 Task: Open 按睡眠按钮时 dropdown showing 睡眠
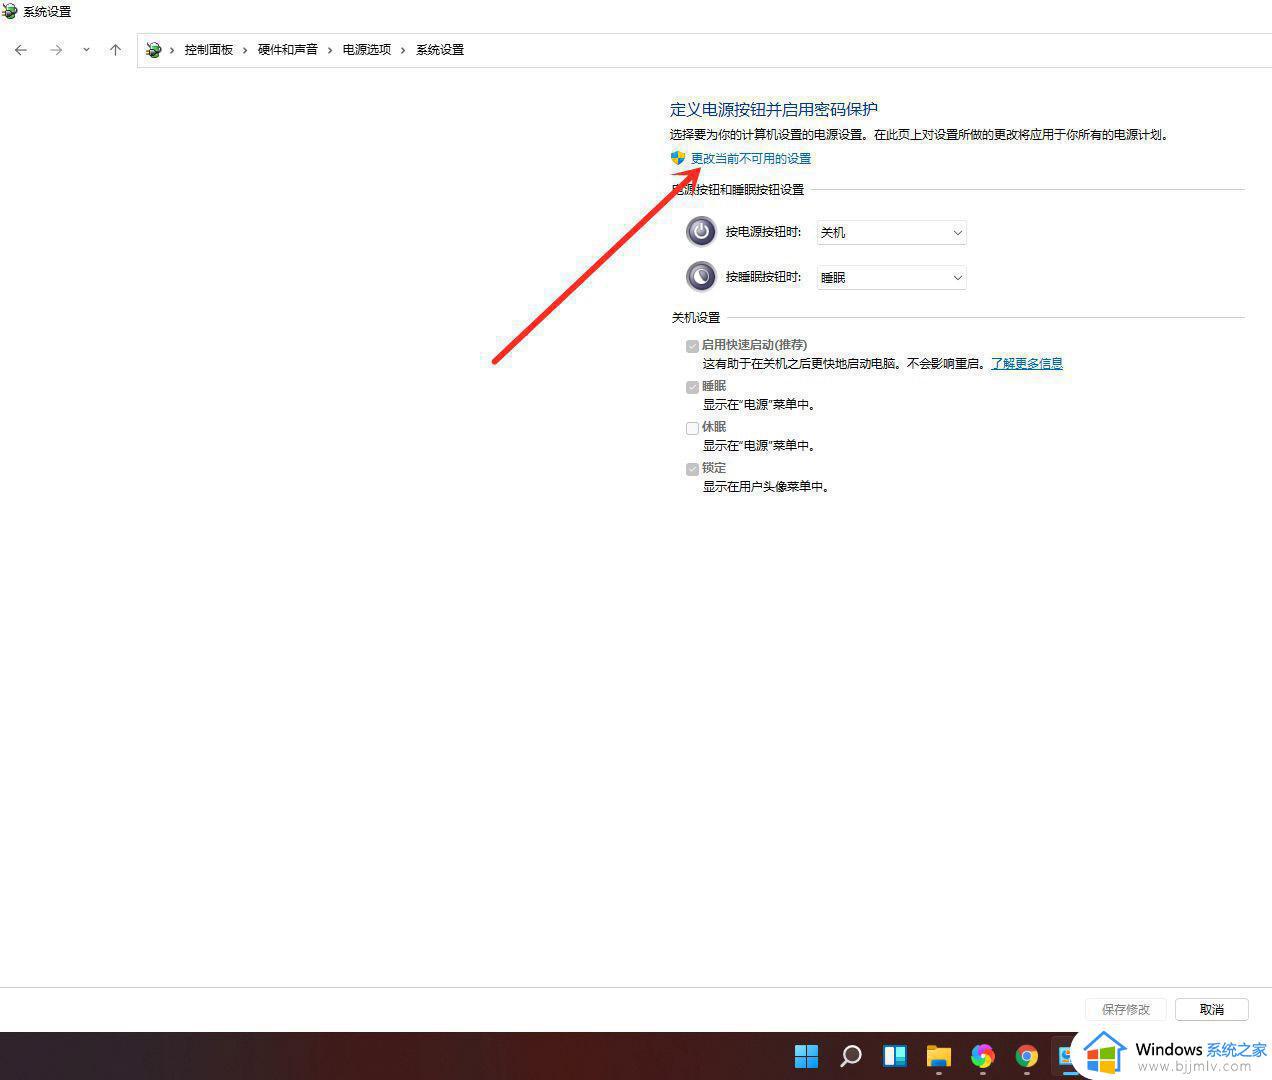[891, 277]
